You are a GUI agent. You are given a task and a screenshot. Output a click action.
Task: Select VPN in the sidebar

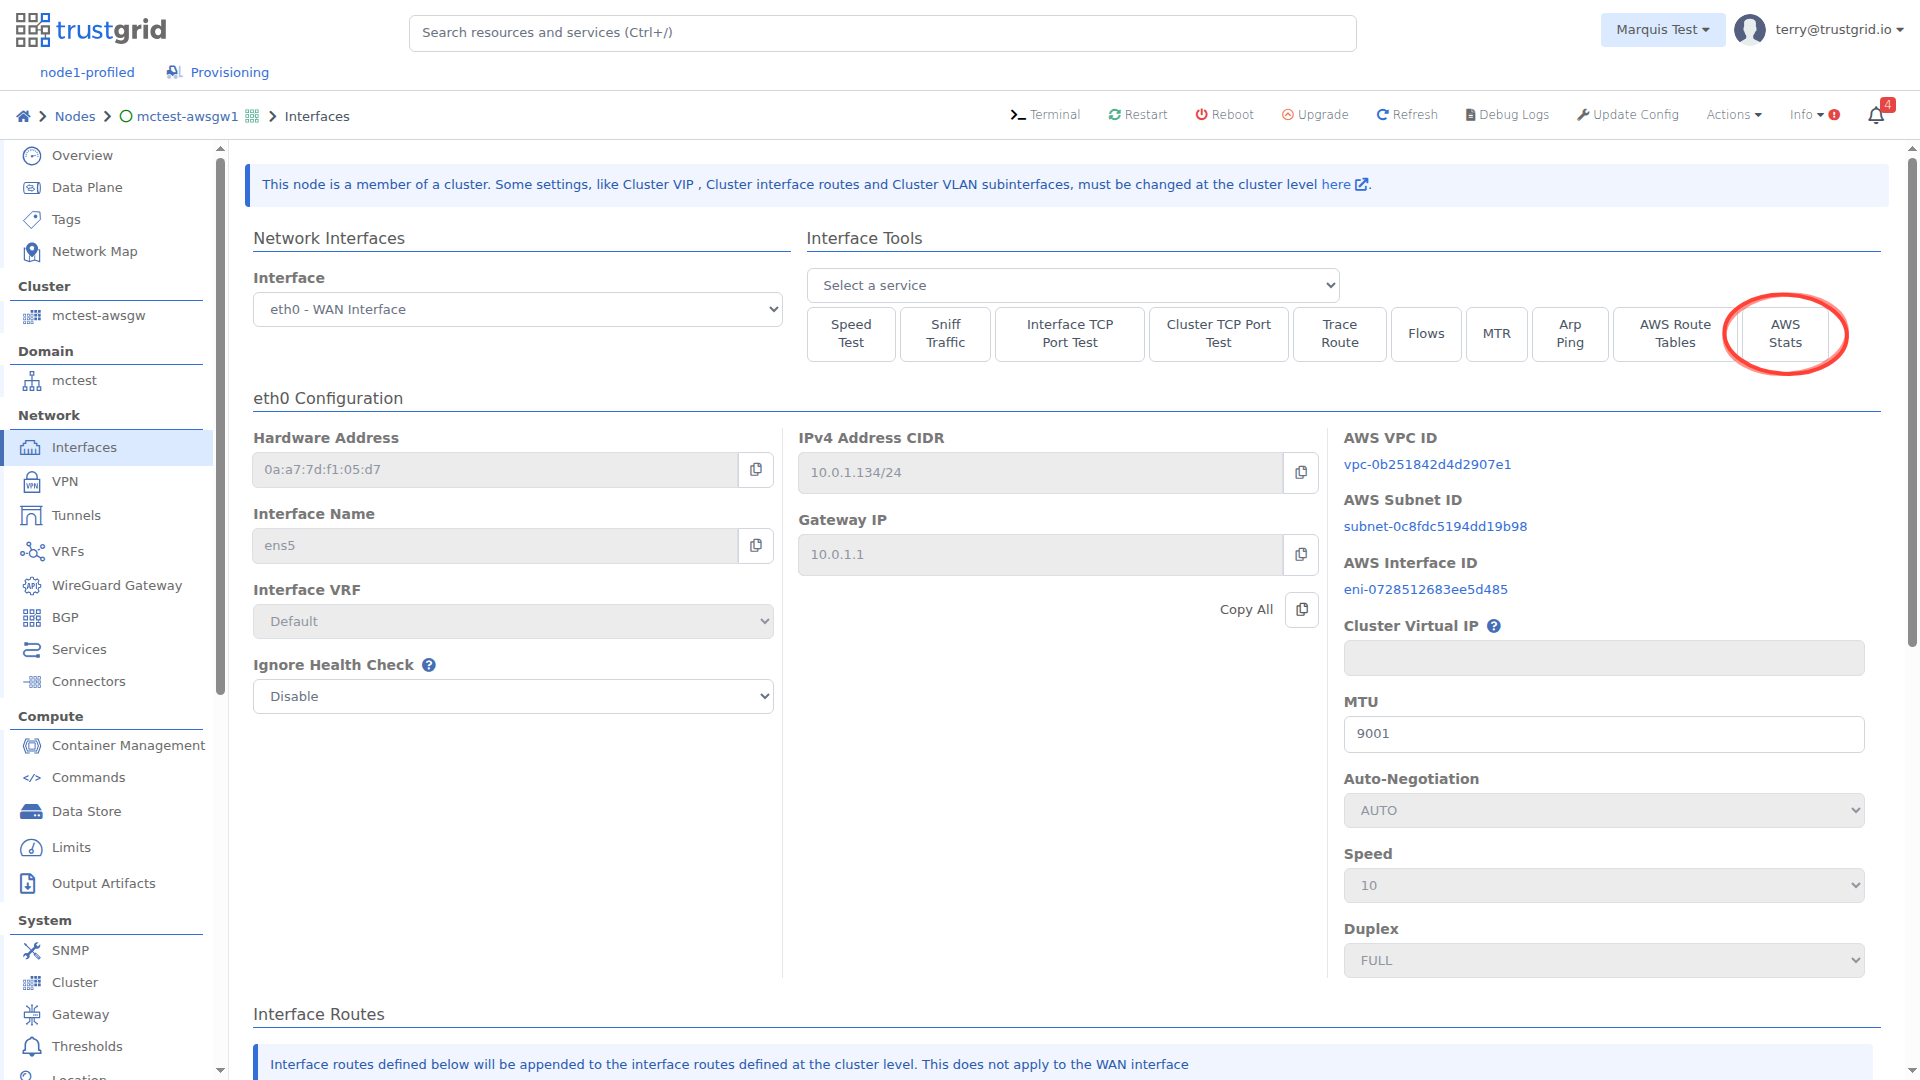pos(65,482)
